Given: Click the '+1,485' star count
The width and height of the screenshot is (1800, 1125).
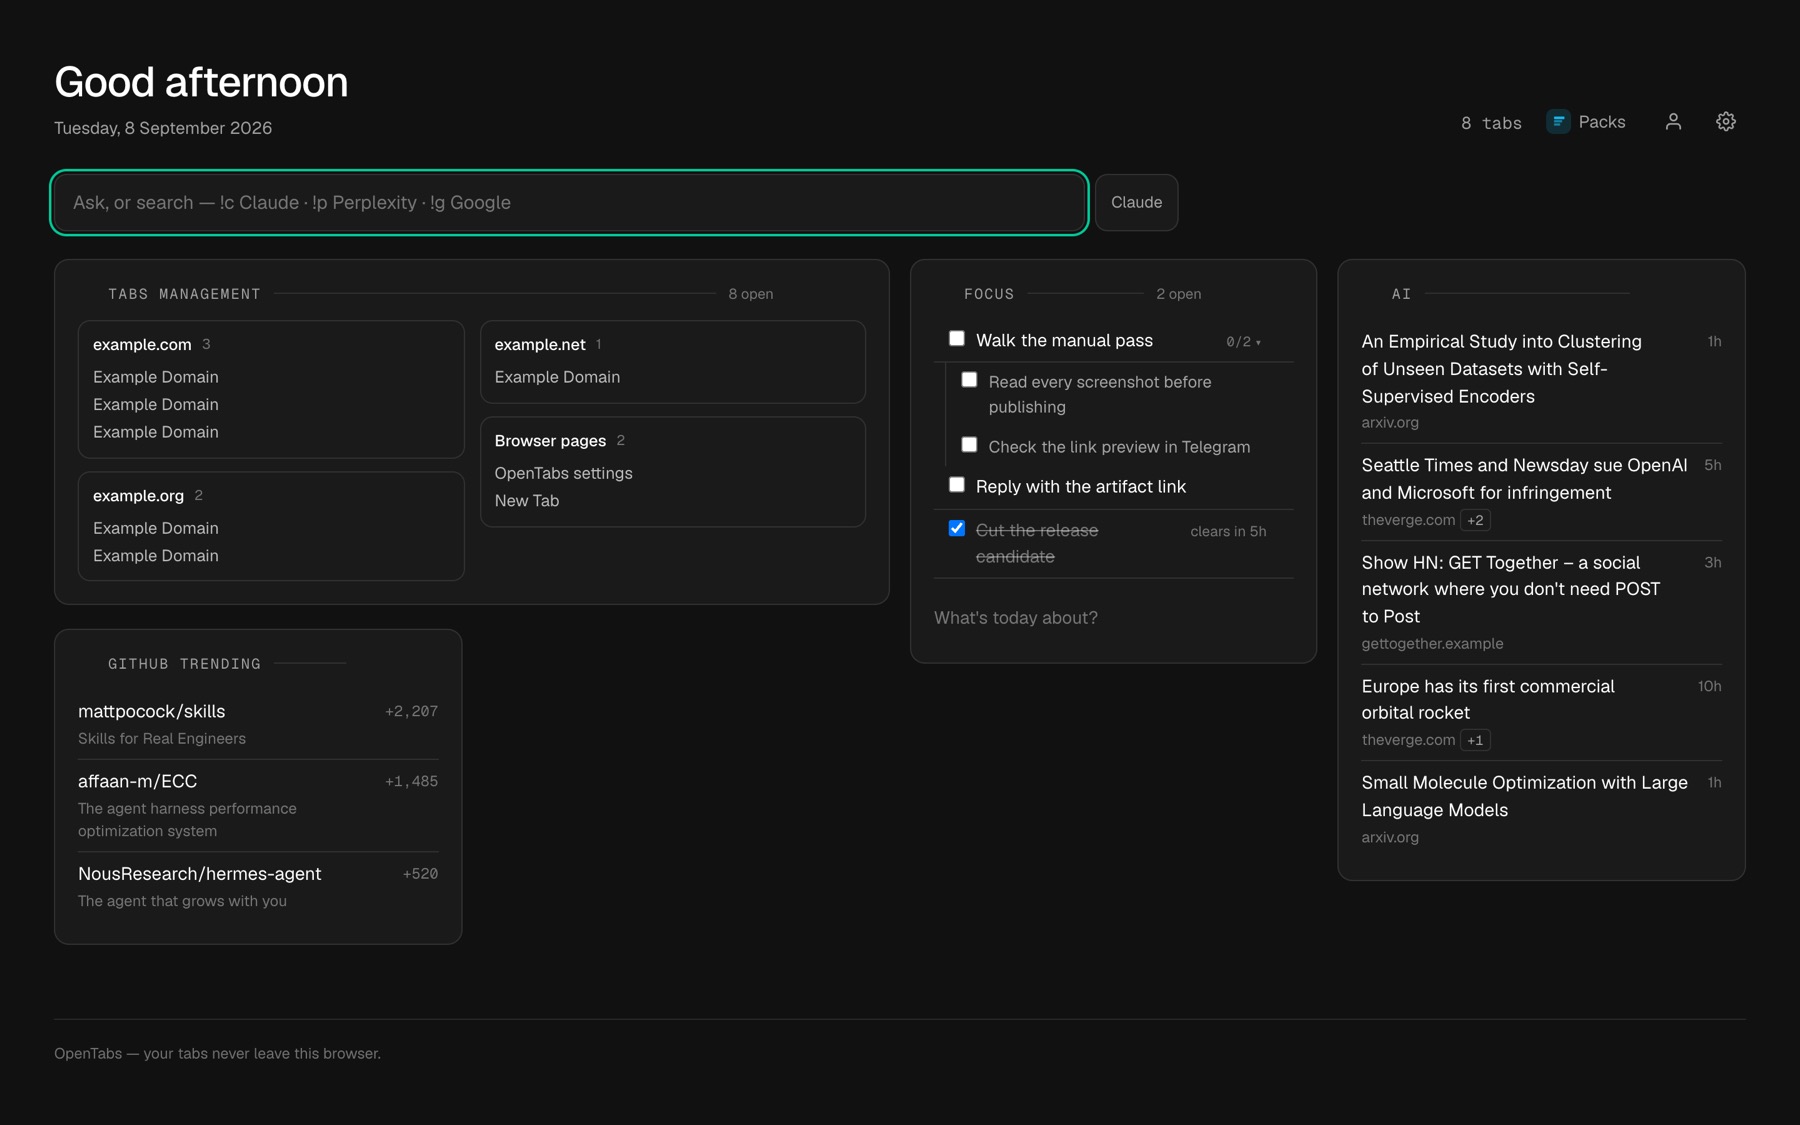Looking at the screenshot, I should point(411,781).
